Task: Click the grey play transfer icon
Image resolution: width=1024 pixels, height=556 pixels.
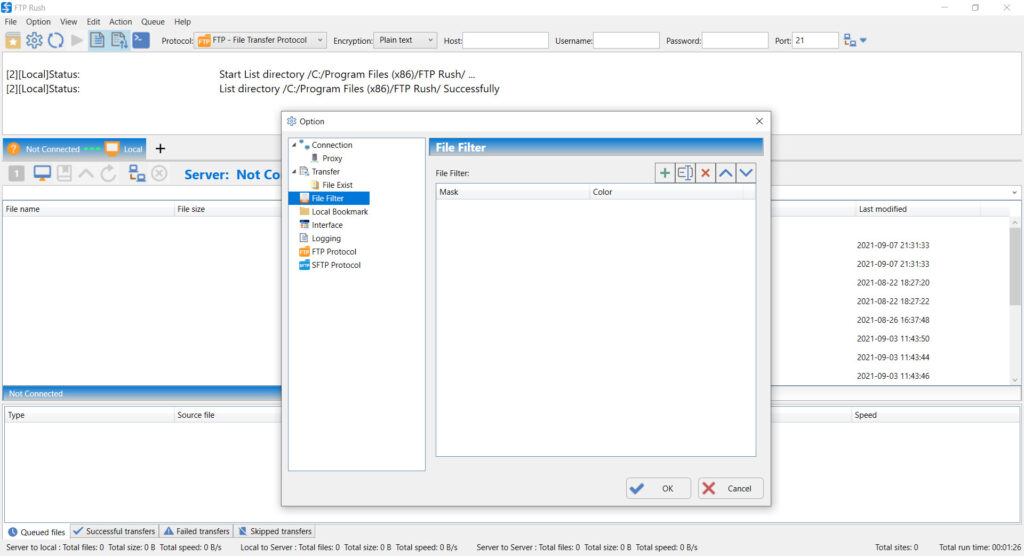Action: click(x=76, y=41)
